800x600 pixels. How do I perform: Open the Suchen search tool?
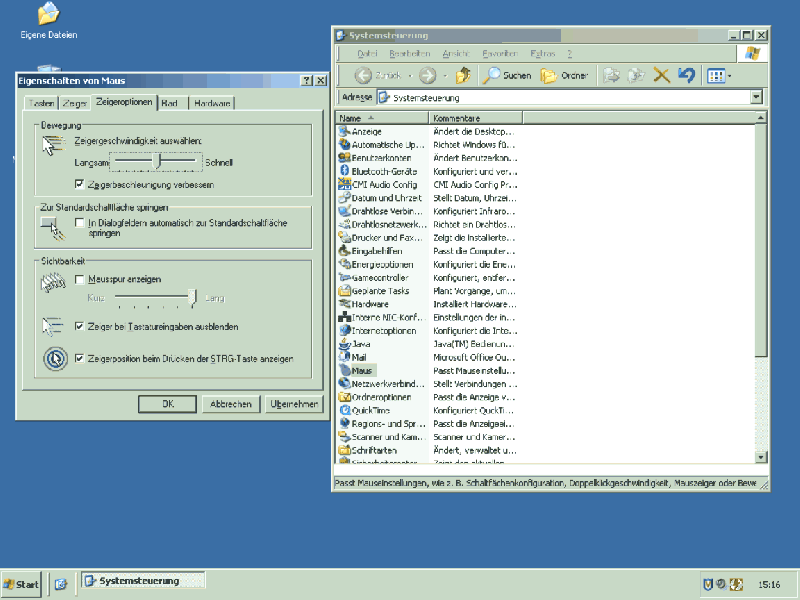point(507,76)
